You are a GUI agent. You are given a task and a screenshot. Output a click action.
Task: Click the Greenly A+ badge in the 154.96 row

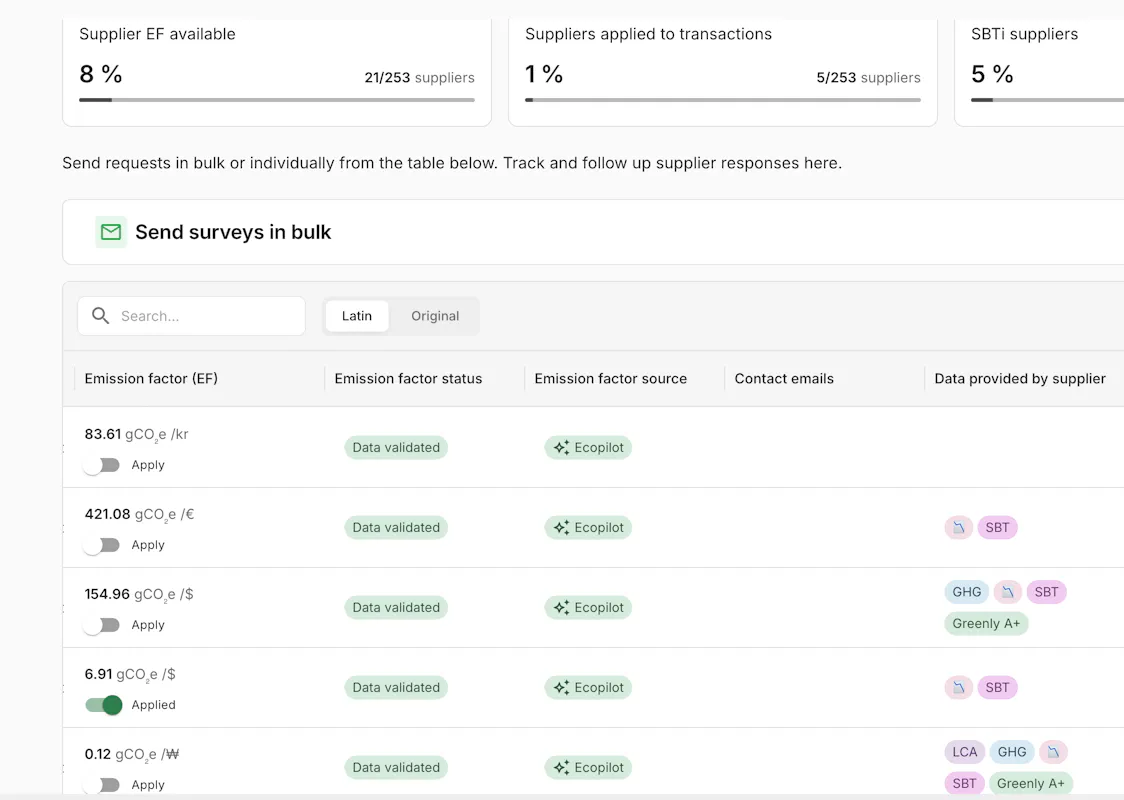[x=986, y=624]
